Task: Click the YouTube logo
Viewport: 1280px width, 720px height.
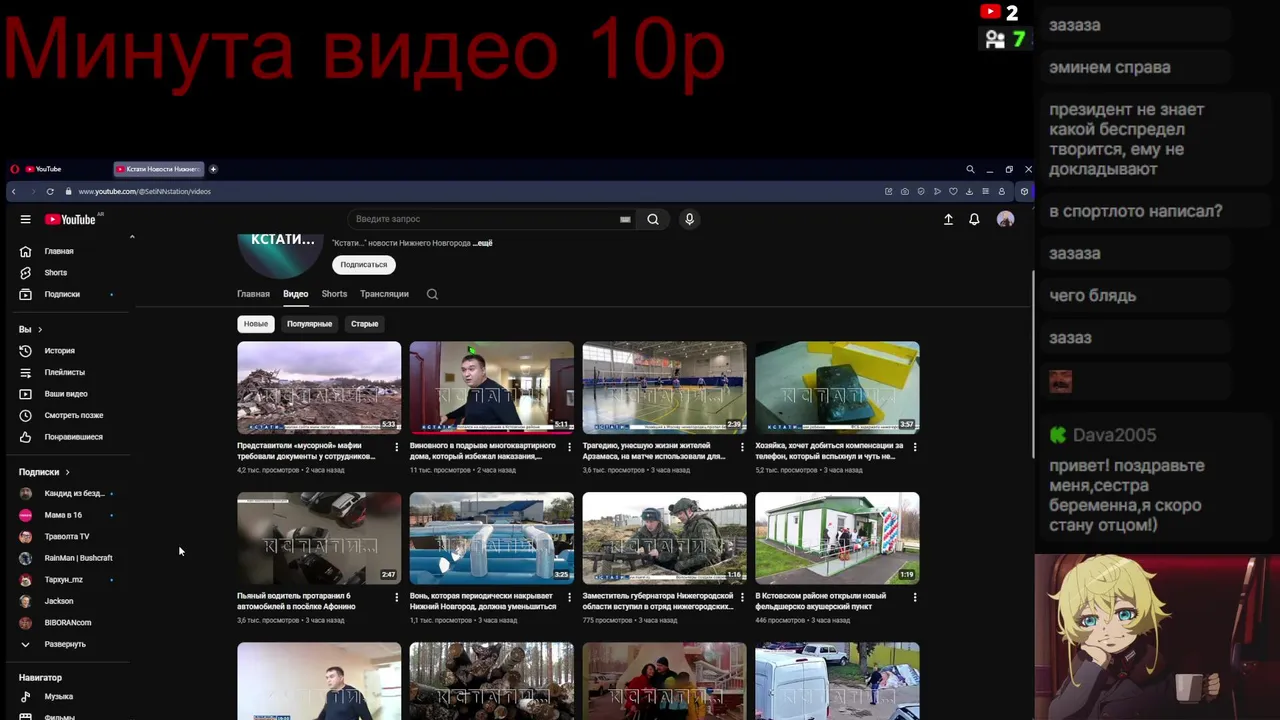Action: click(x=70, y=219)
